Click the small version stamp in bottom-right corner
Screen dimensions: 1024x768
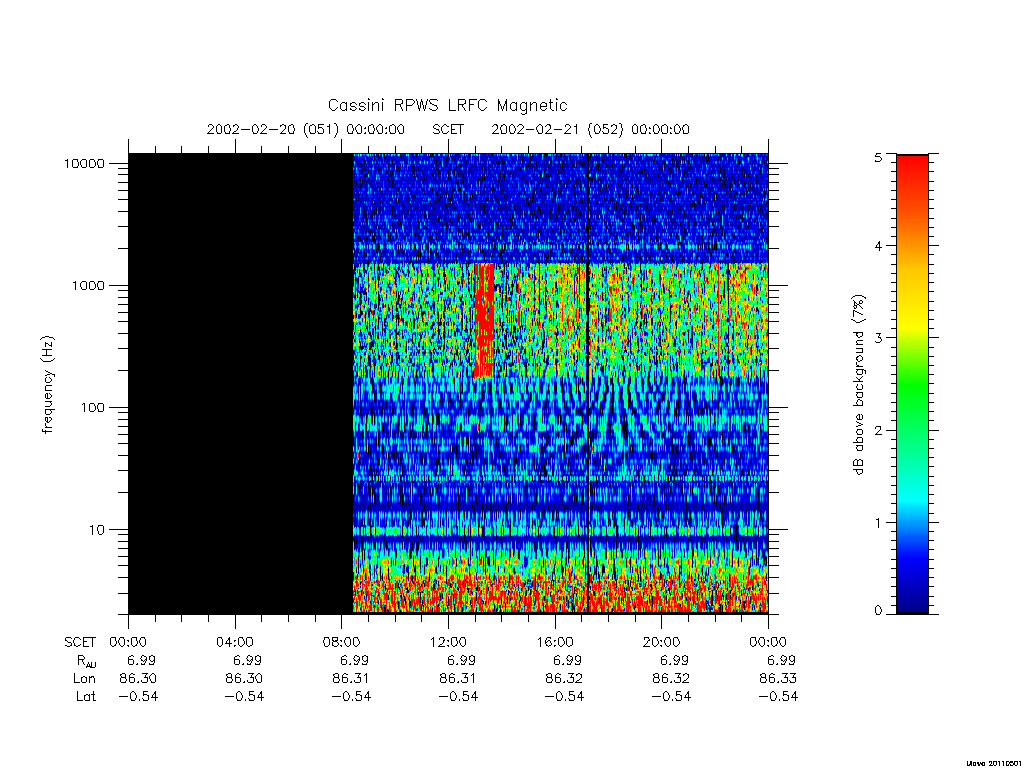(993, 763)
